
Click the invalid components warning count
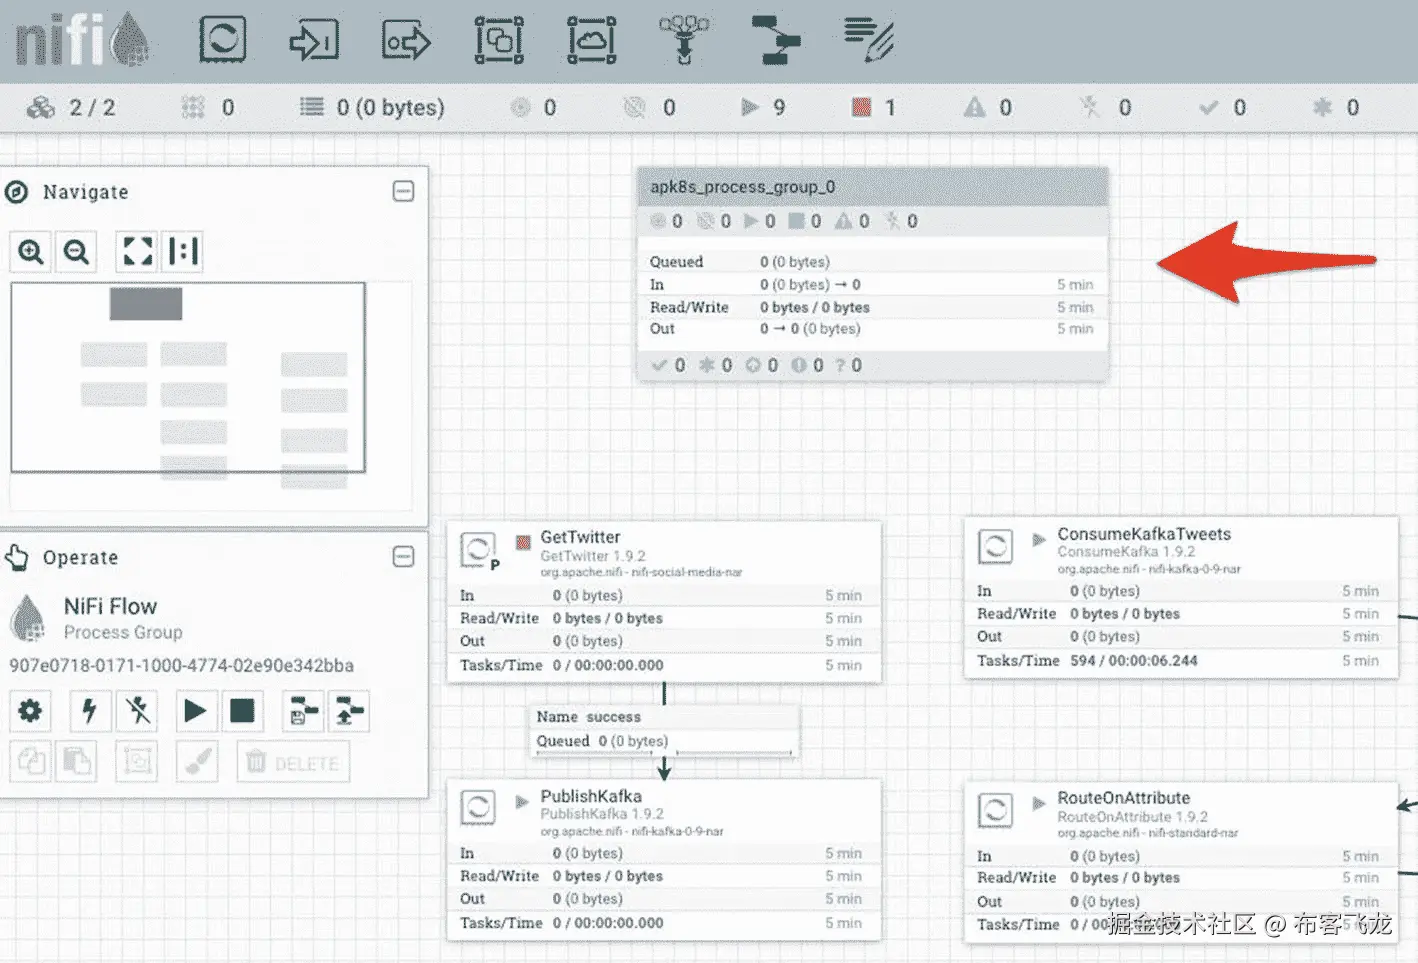pyautogui.click(x=988, y=107)
